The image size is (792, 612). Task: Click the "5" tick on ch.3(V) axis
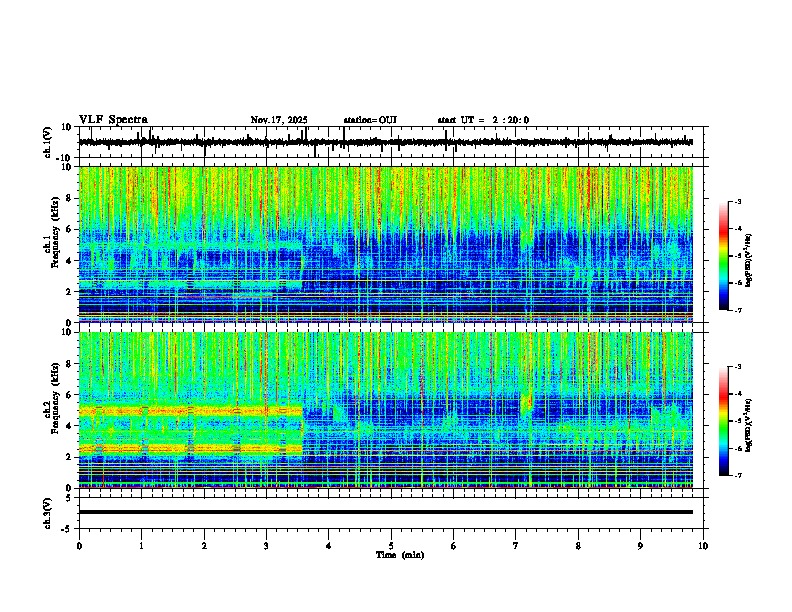[70, 497]
